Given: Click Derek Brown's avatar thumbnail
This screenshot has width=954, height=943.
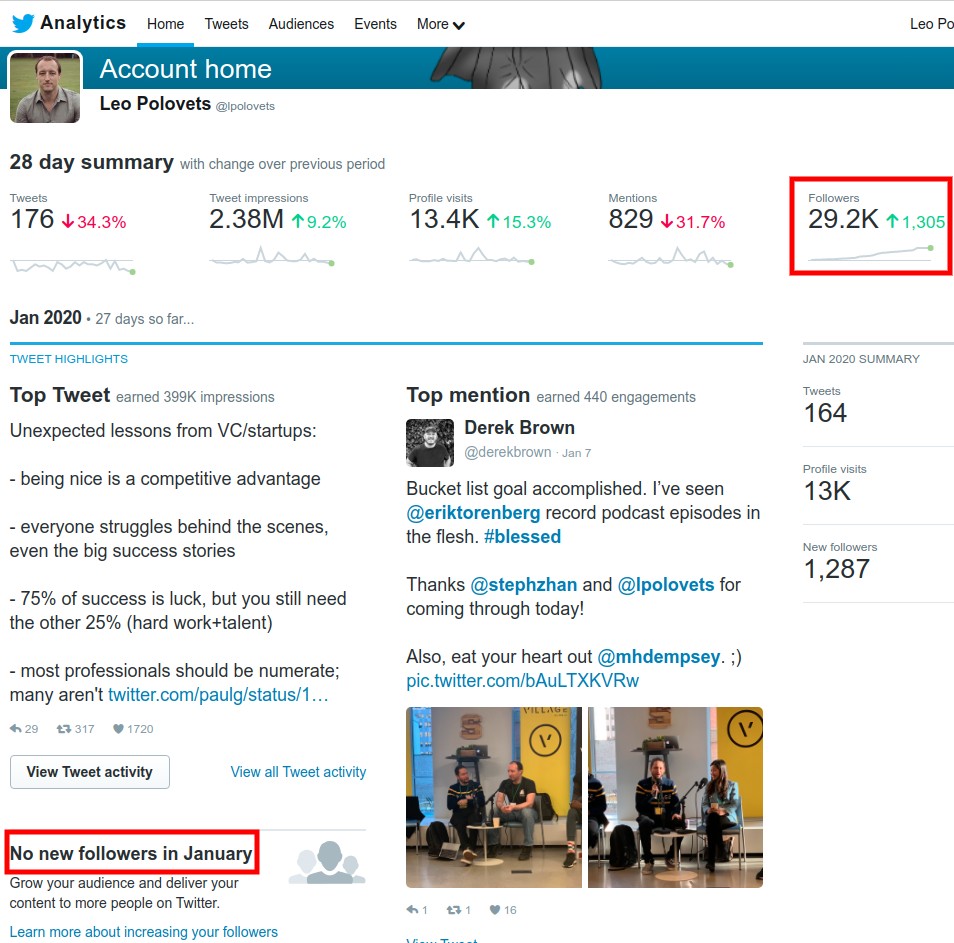Looking at the screenshot, I should [x=430, y=443].
